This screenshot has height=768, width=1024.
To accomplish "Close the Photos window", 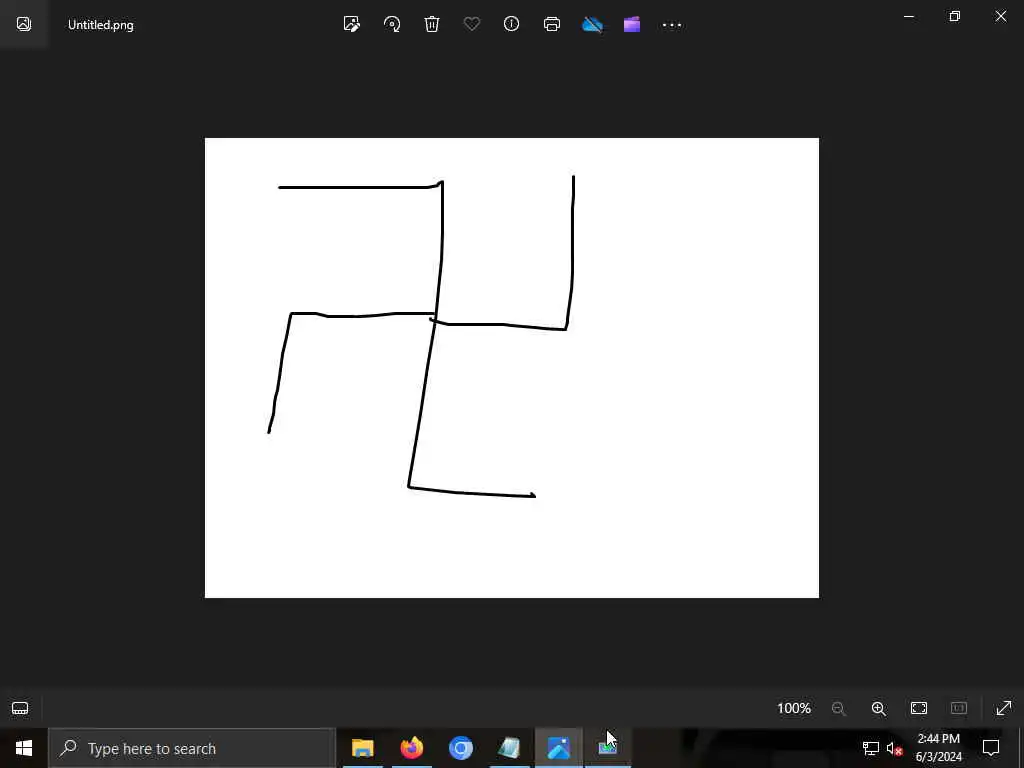I will (1000, 16).
